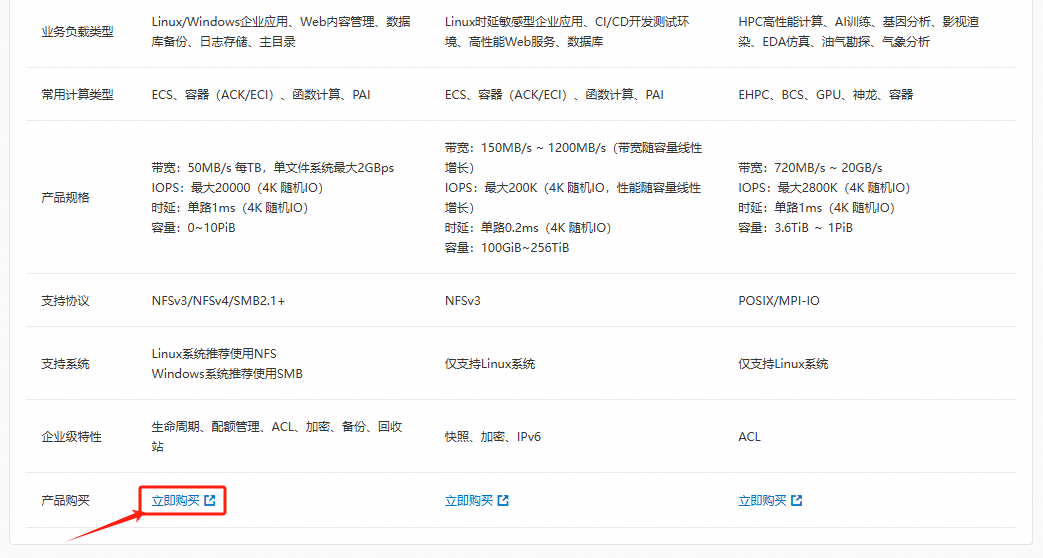Click the NFSv3 protocol cell

click(462, 301)
